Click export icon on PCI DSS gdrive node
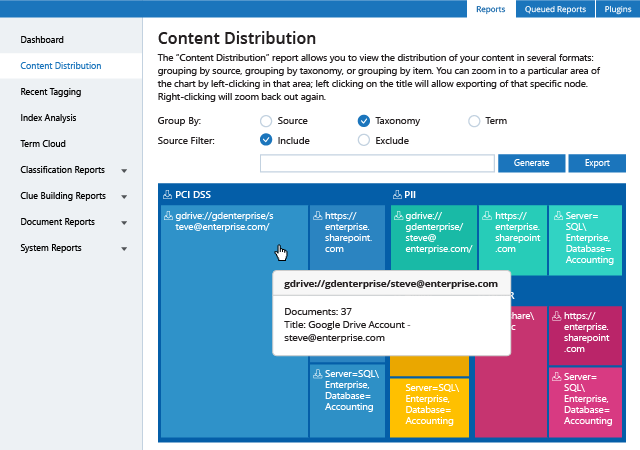Screen dimensions: 640x450 click(168, 216)
